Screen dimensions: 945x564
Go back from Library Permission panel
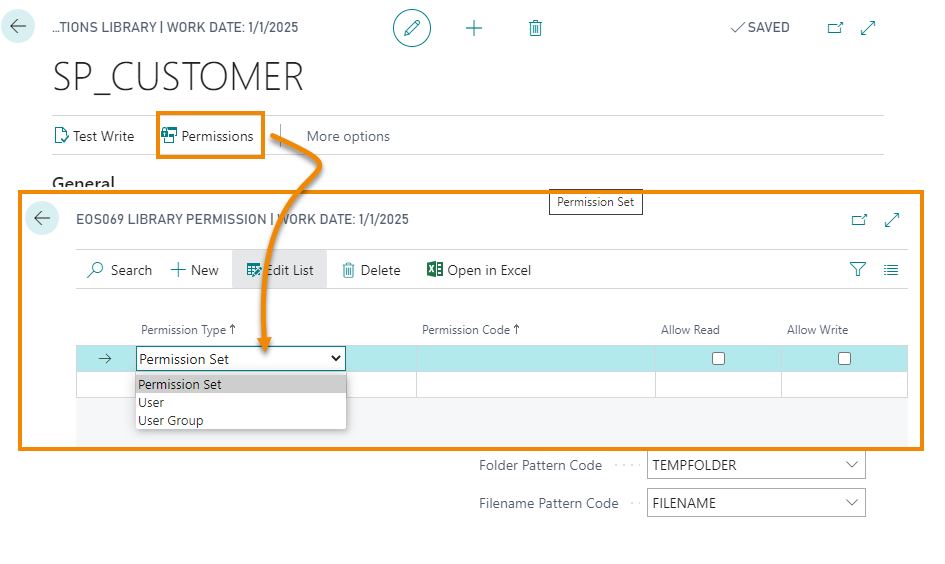pos(42,218)
